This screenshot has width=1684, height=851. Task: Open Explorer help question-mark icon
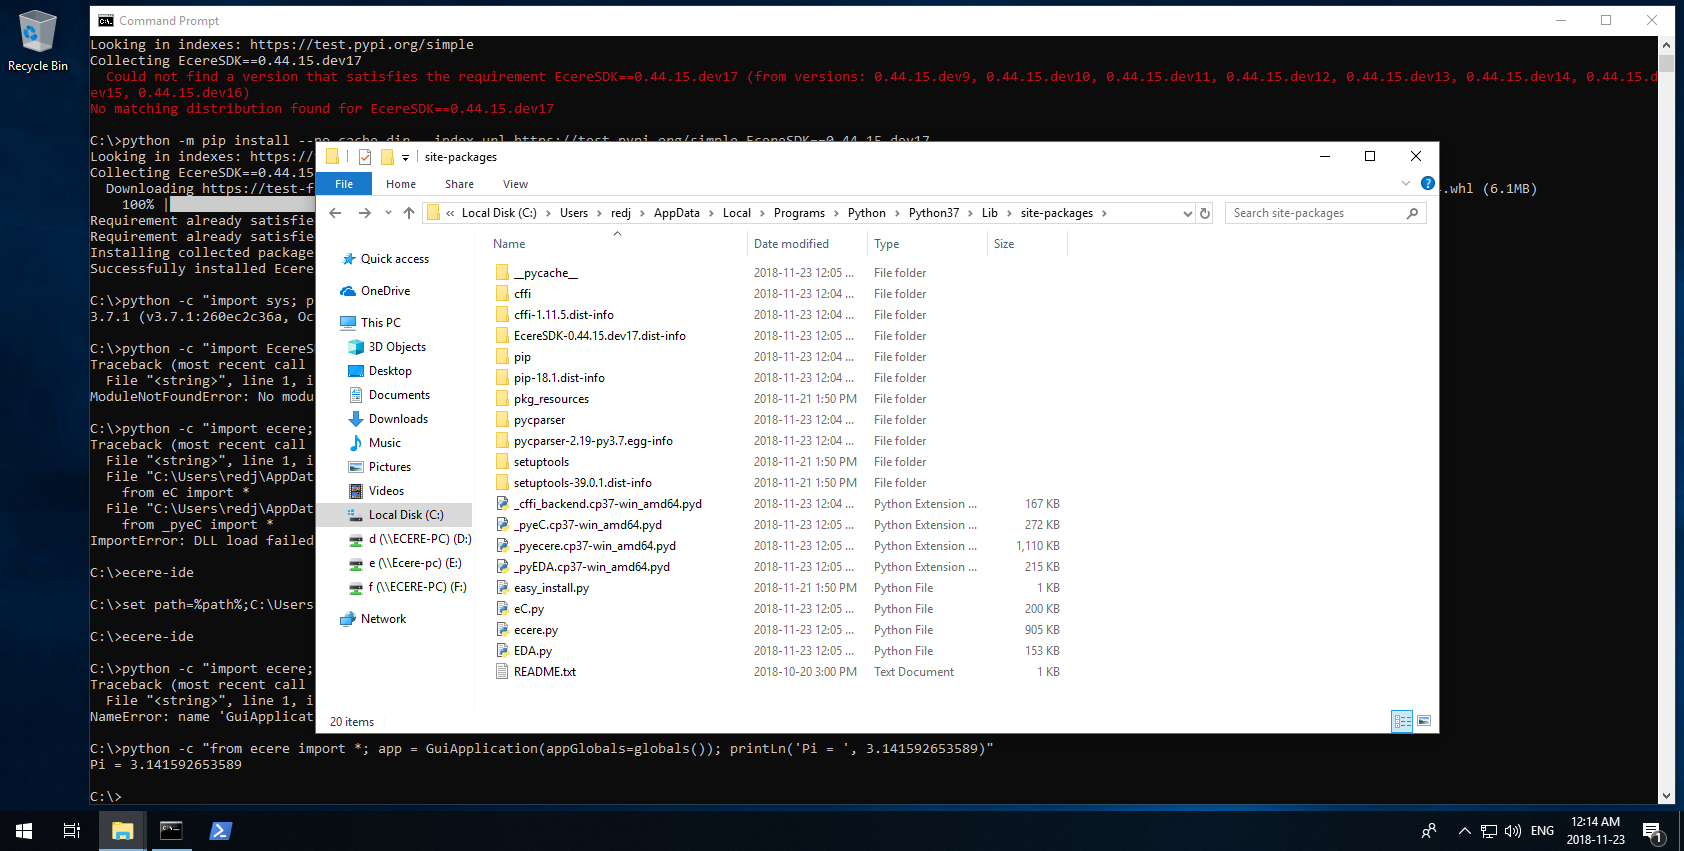click(1428, 183)
